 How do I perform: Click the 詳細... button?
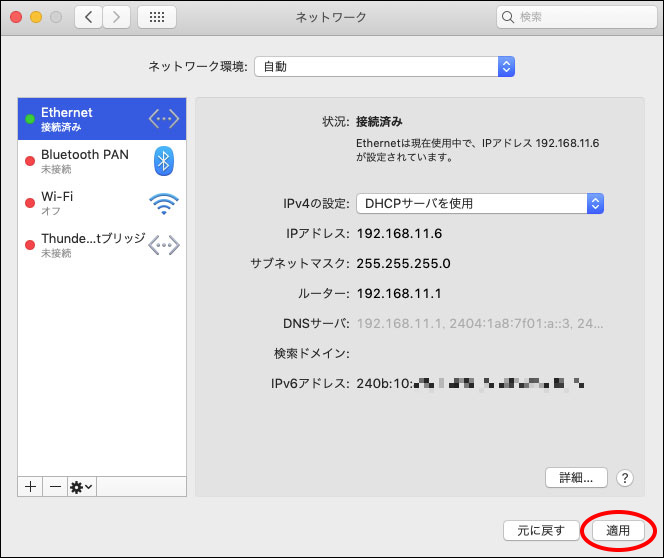pos(576,478)
